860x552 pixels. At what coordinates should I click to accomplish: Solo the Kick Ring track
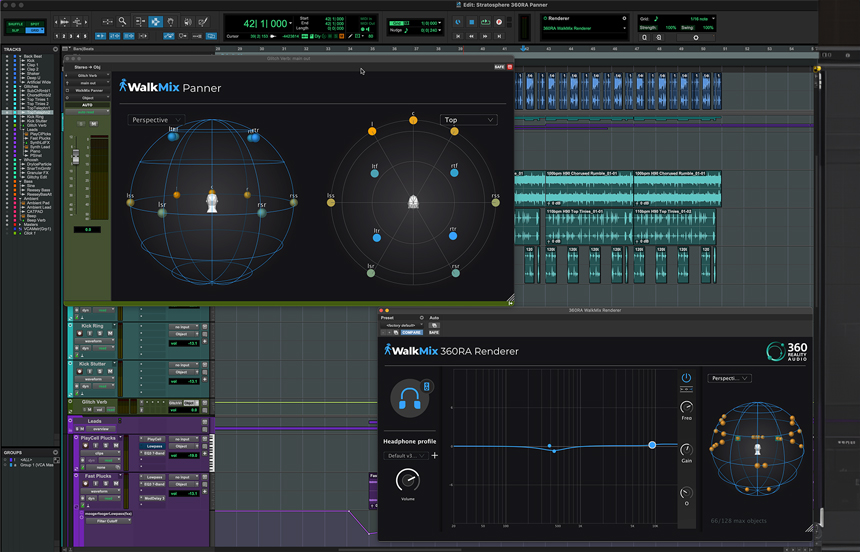(x=100, y=334)
